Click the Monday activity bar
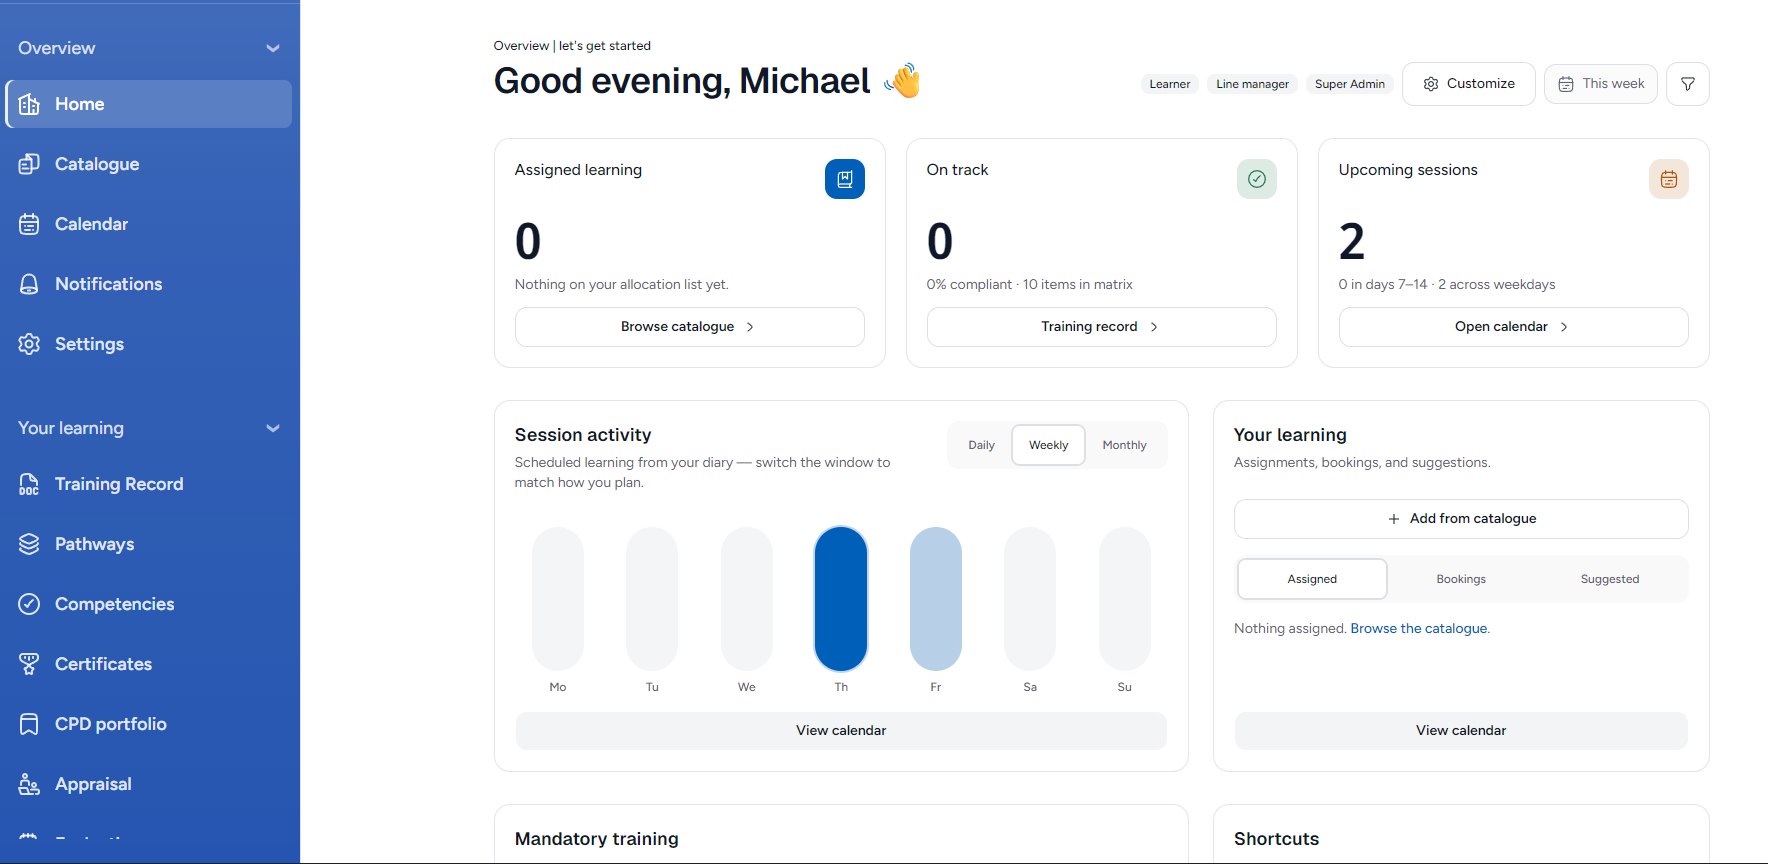This screenshot has height=864, width=1768. click(x=558, y=599)
